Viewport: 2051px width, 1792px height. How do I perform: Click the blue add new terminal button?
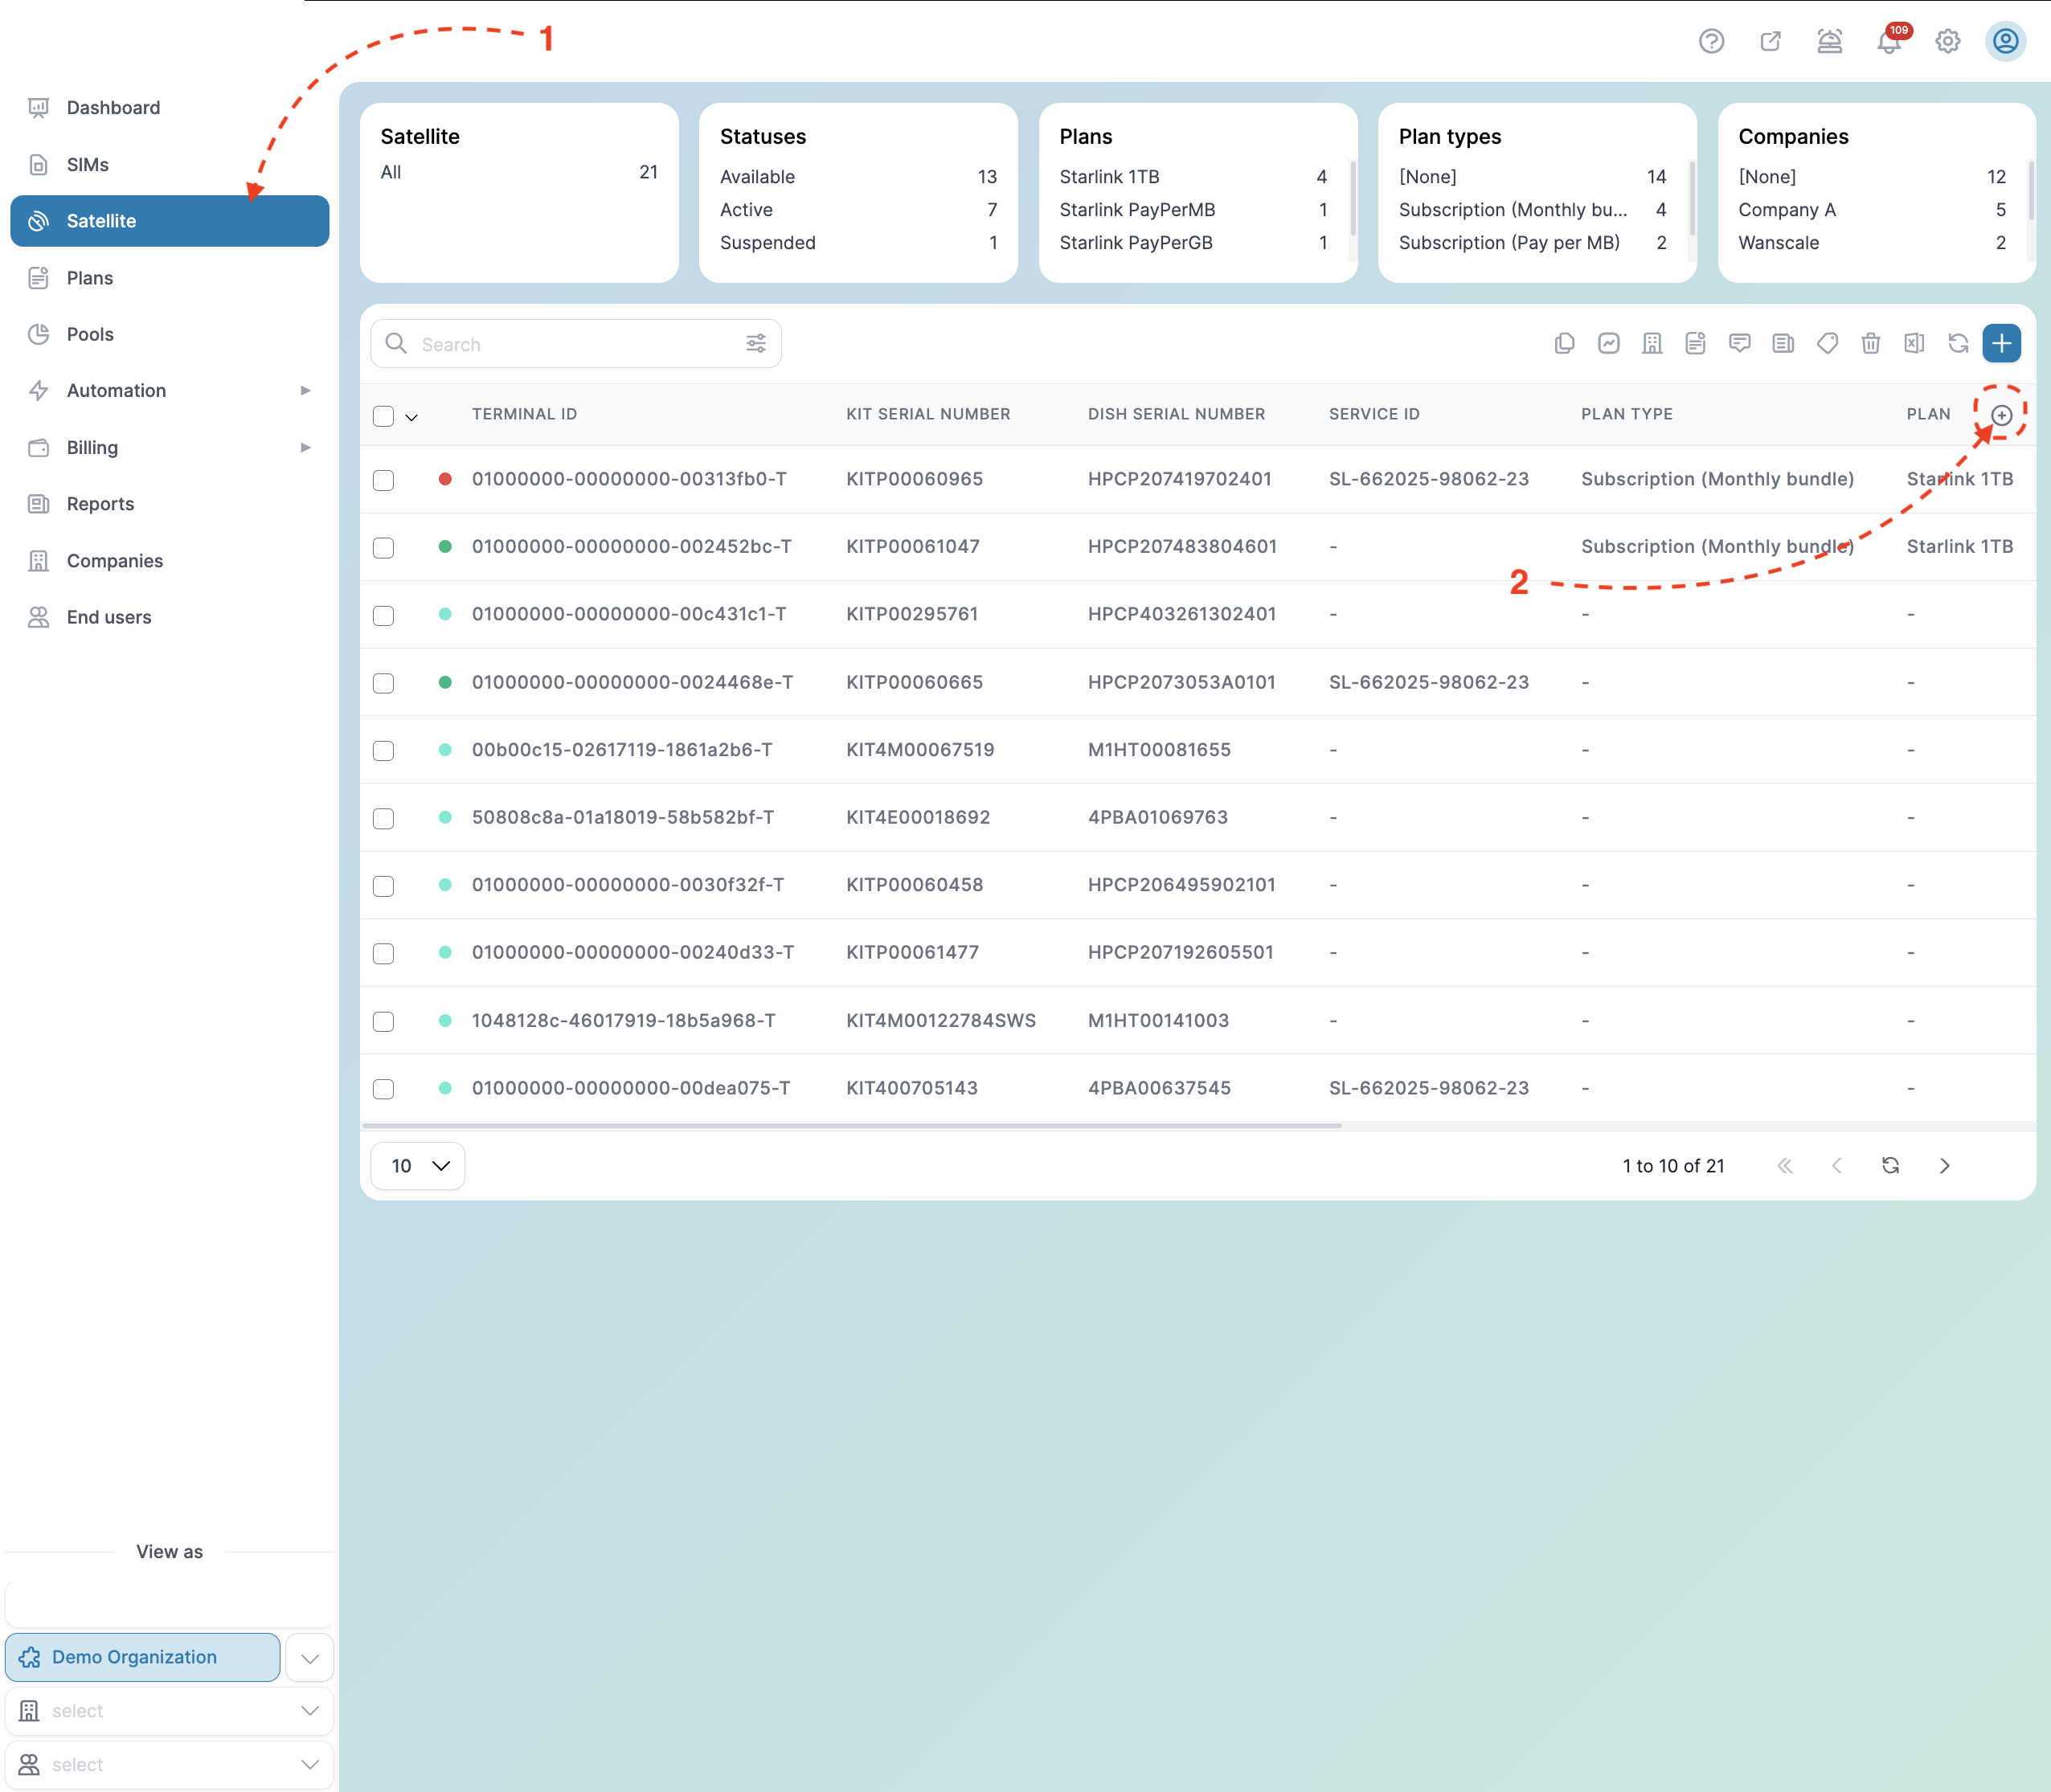[2001, 344]
